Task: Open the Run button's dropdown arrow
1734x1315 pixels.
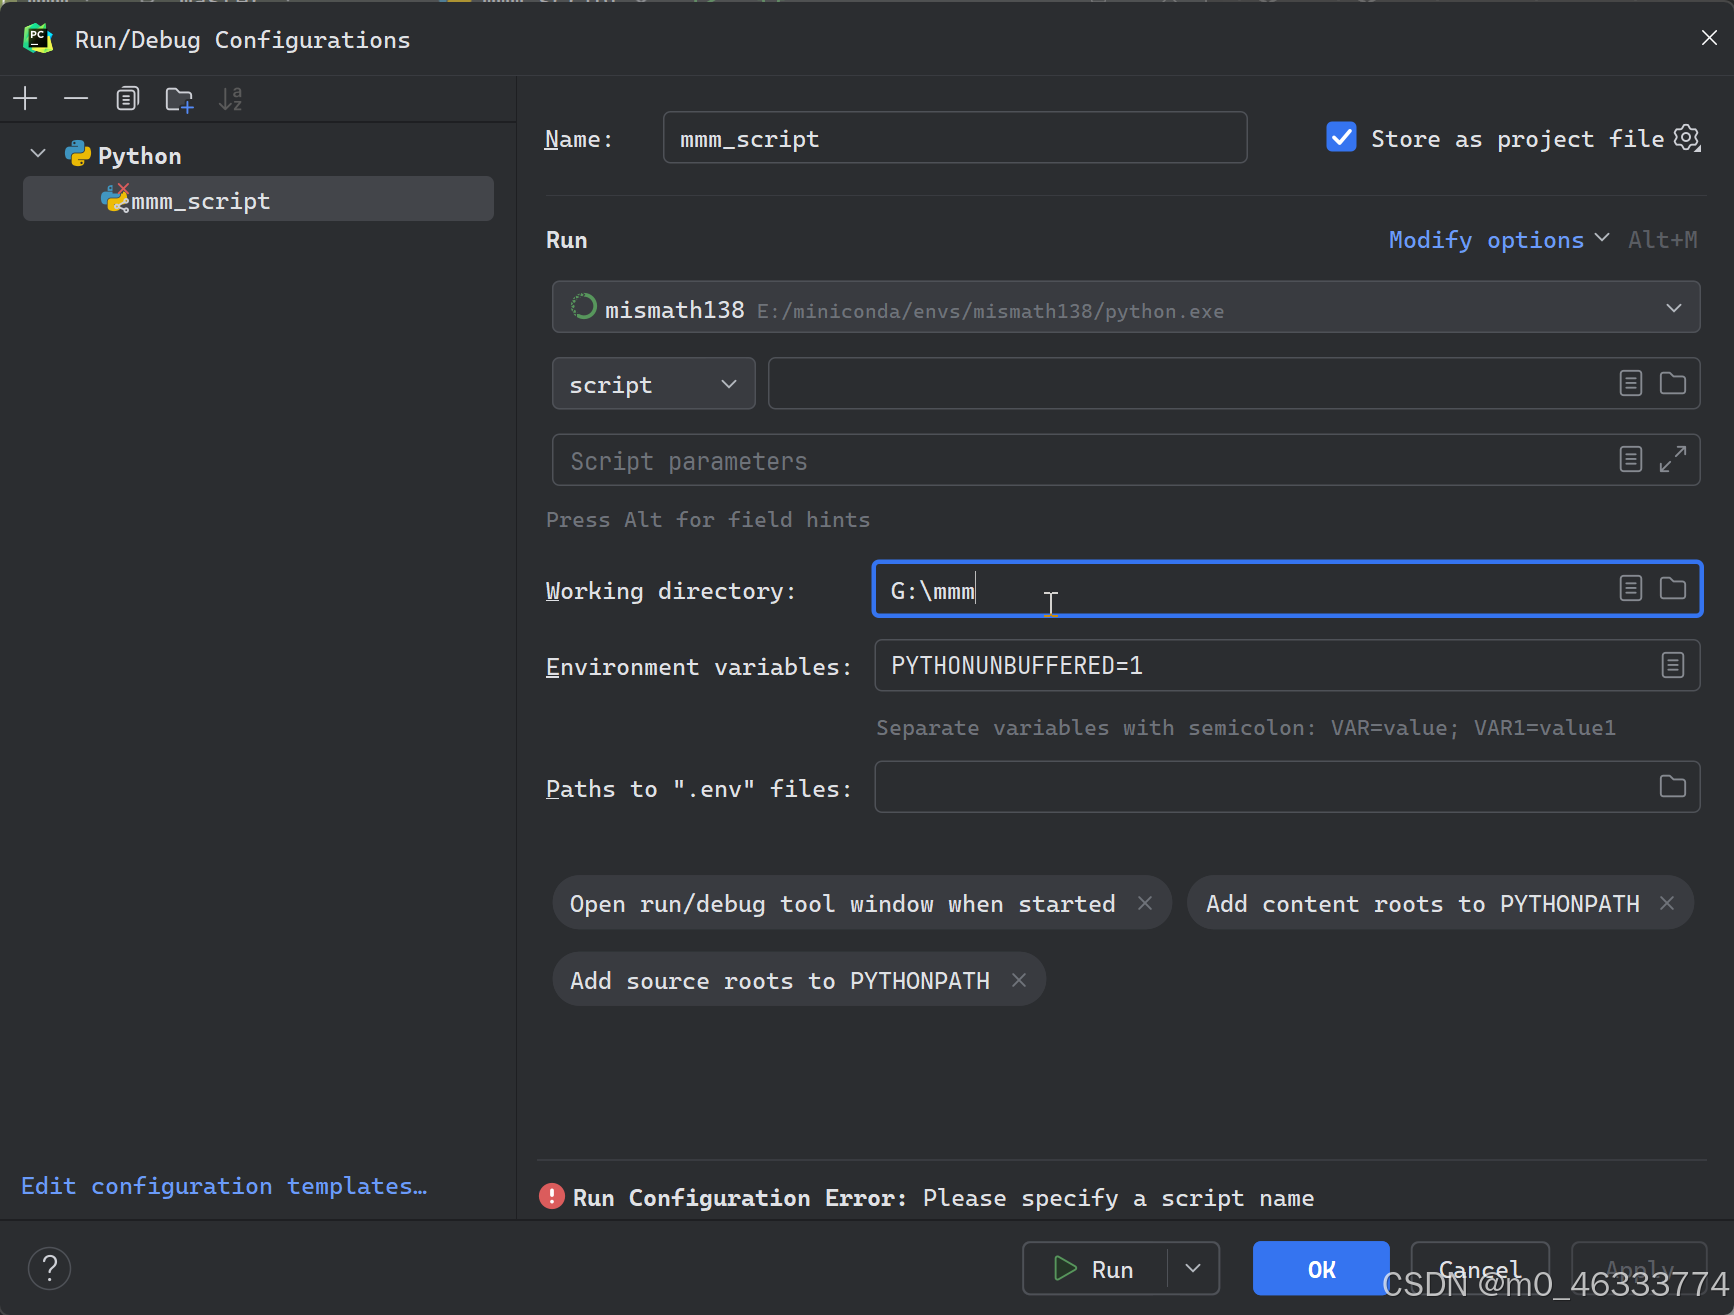Action: coord(1193,1268)
